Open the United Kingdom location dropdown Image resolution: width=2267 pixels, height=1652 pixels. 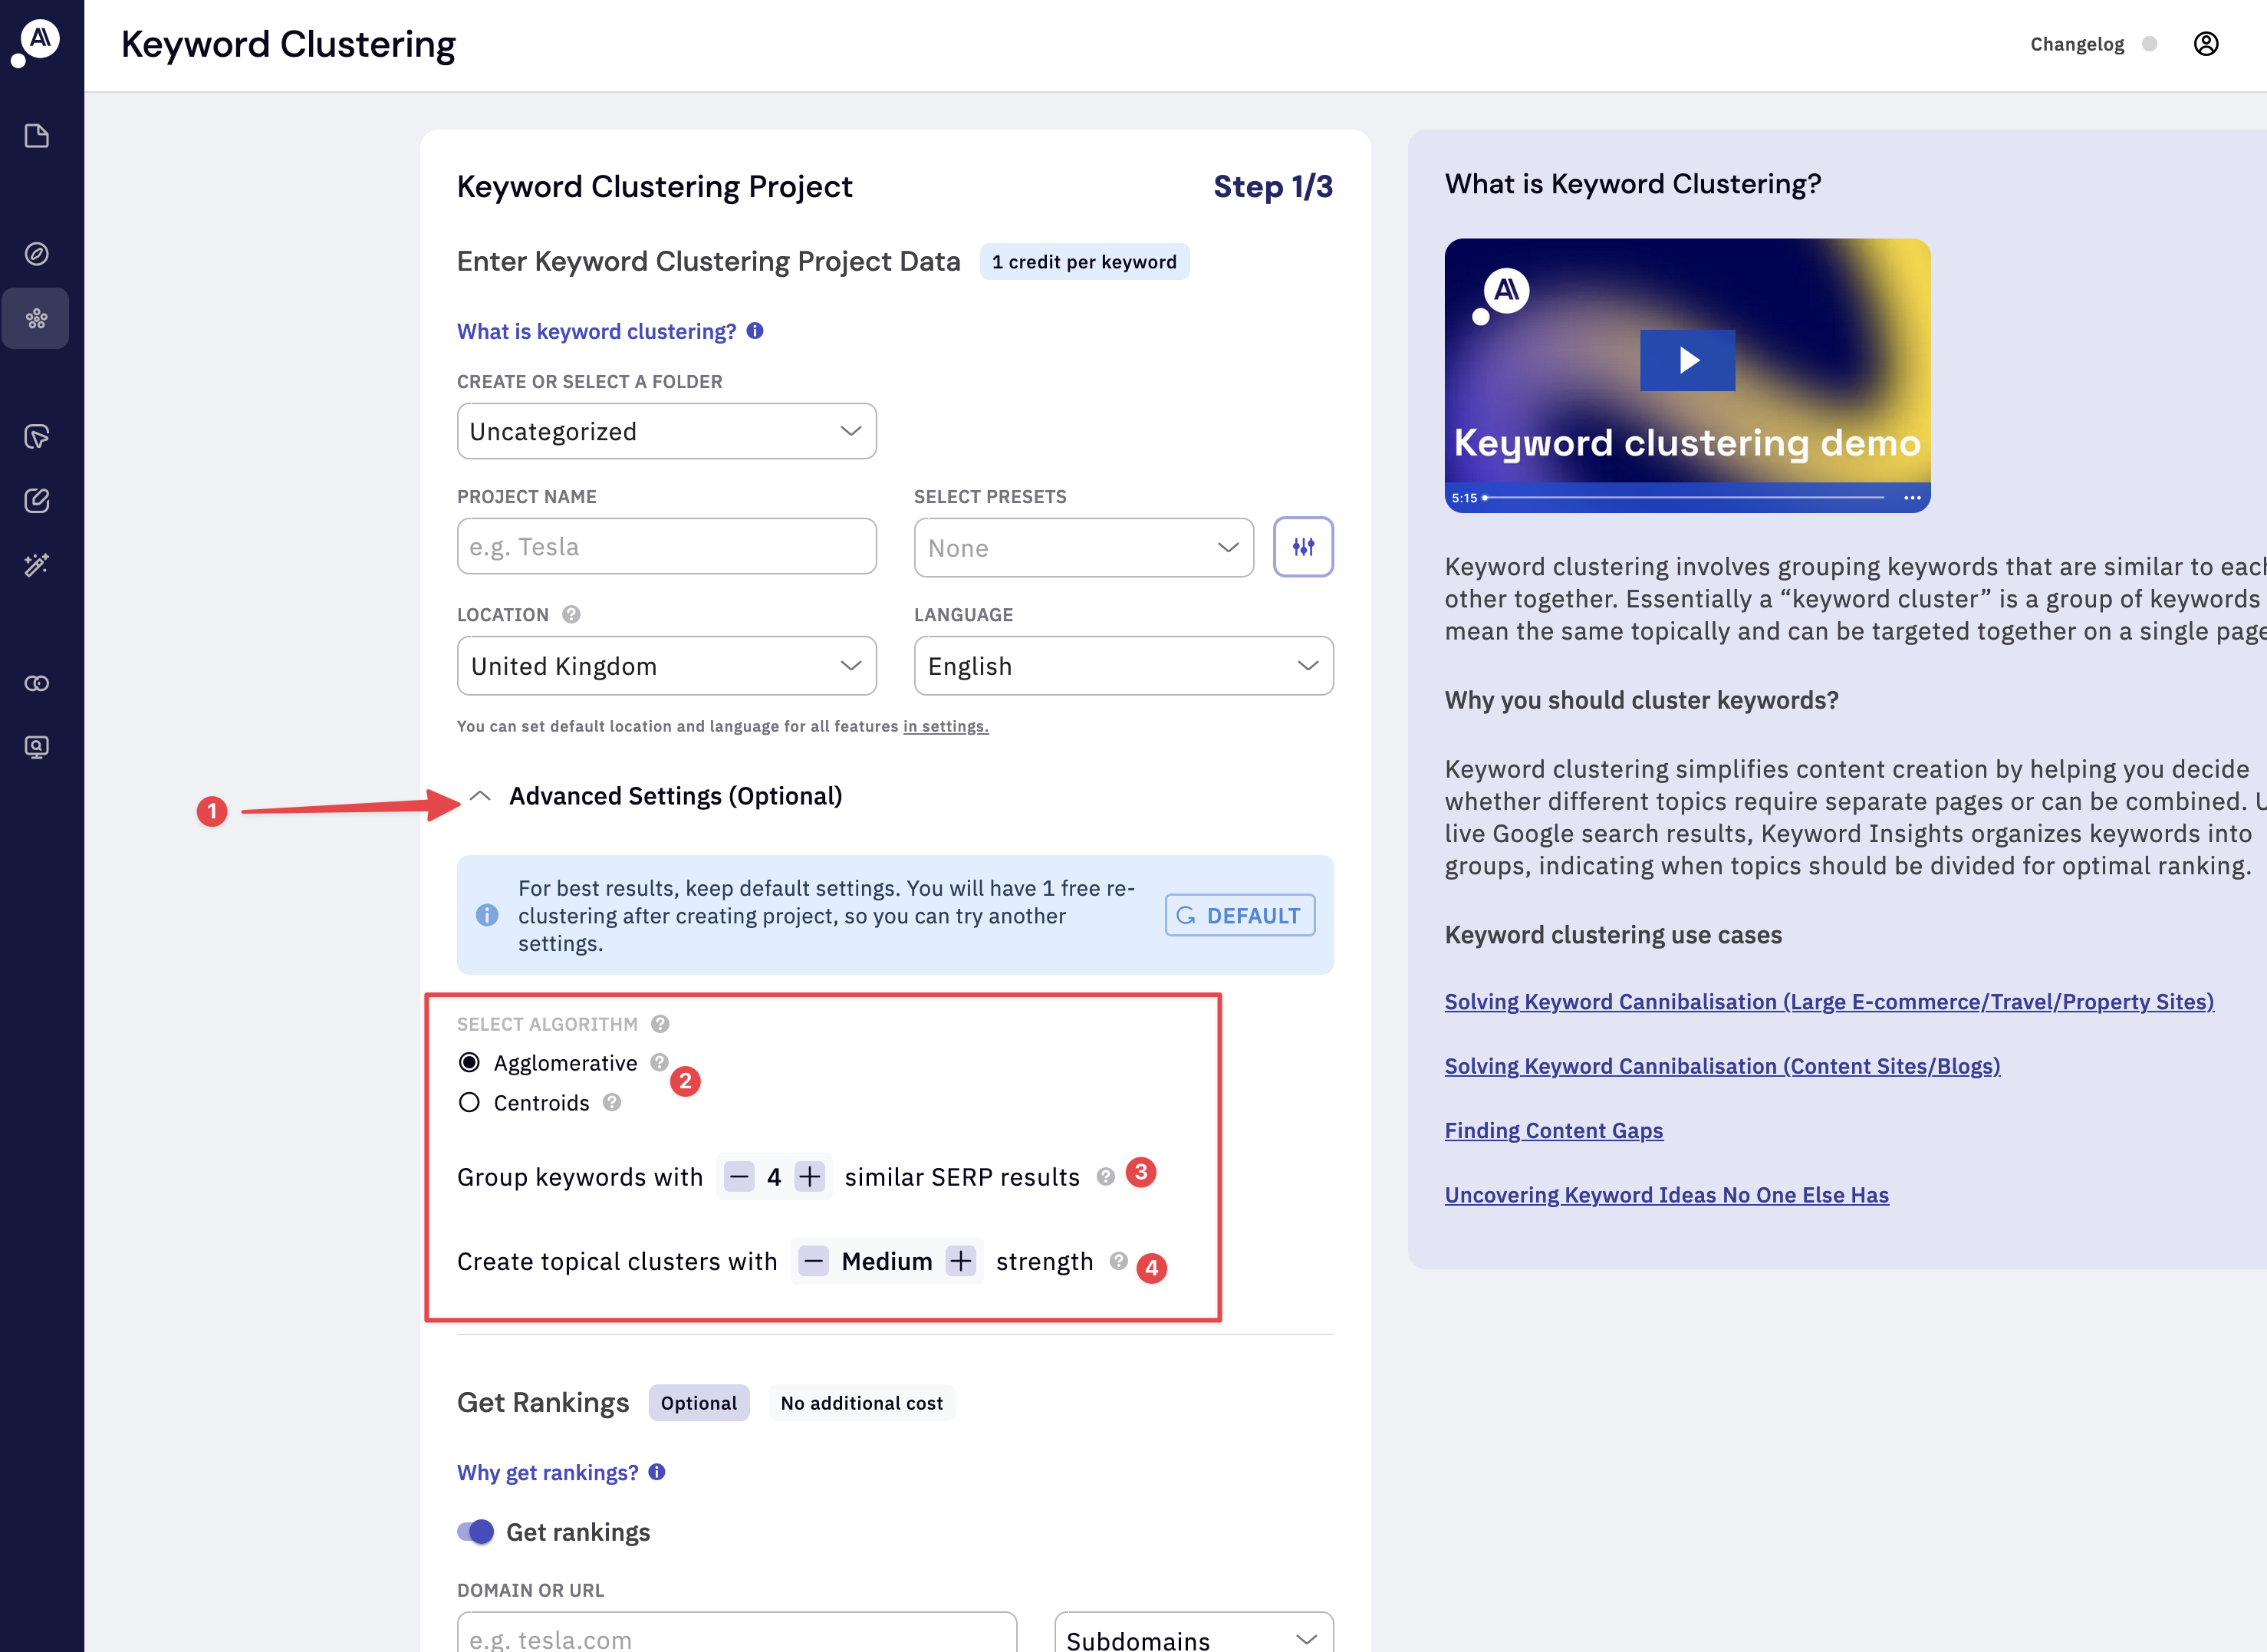pos(666,666)
